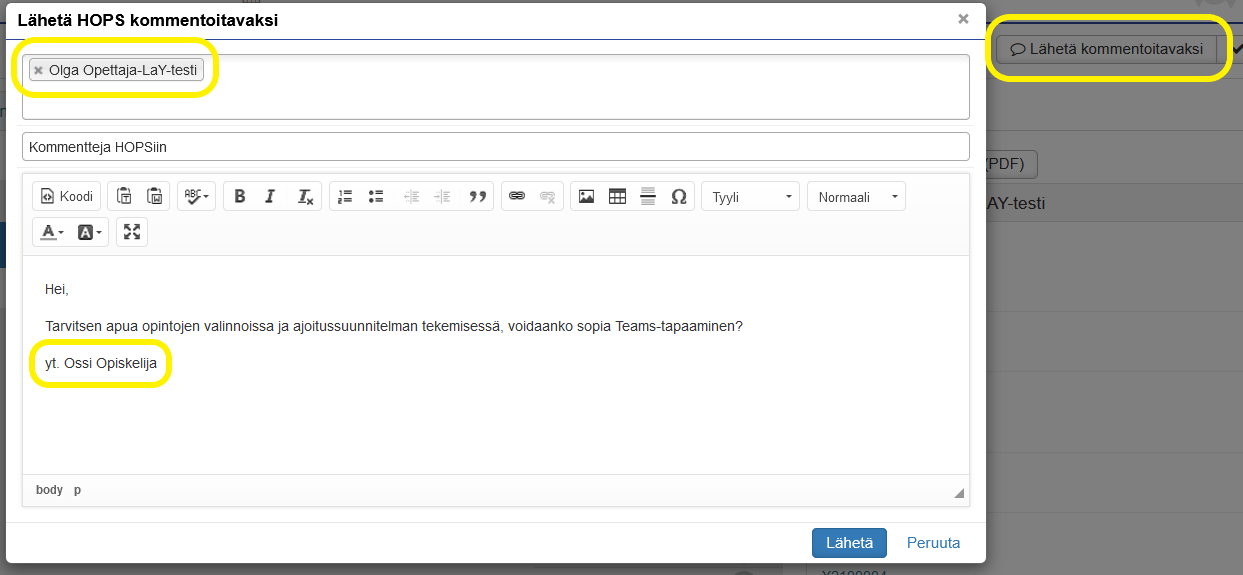Insert a hyperlink
This screenshot has width=1243, height=575.
pos(517,196)
